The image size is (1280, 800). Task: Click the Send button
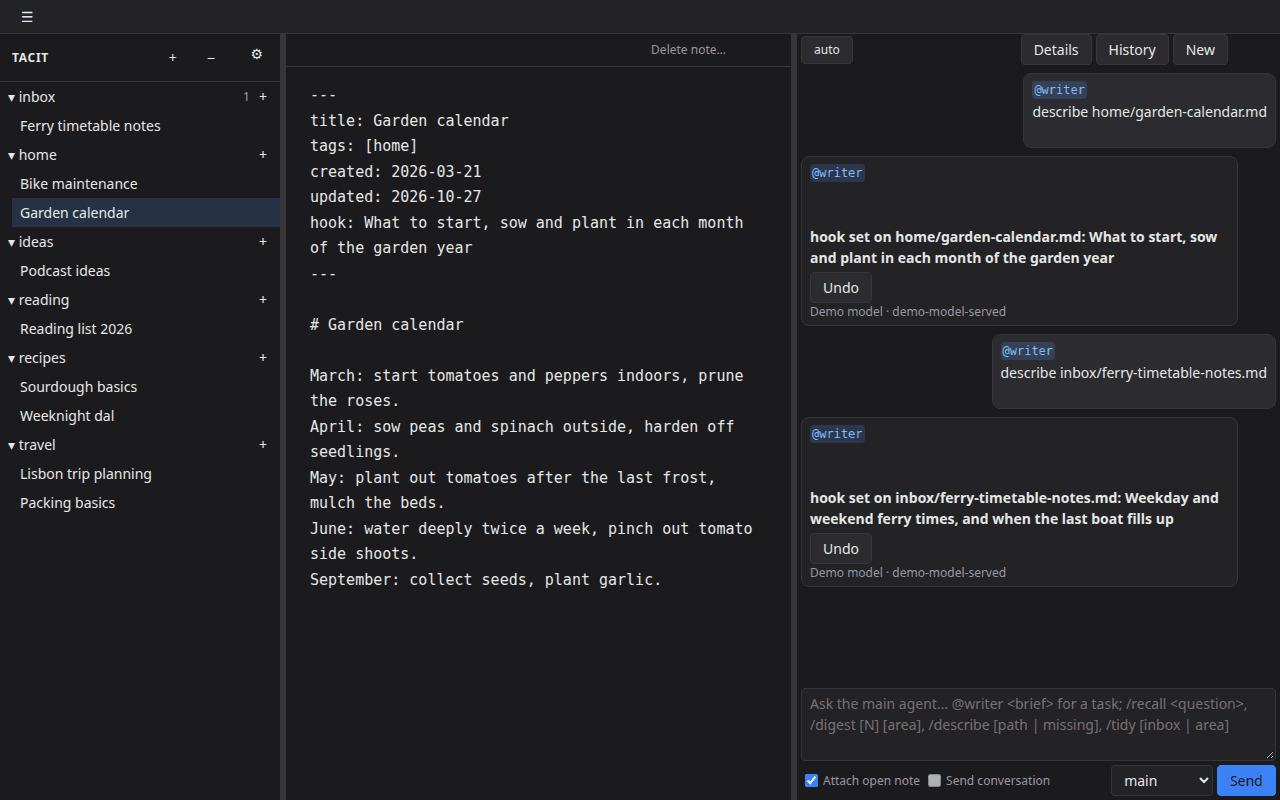[x=1246, y=781]
